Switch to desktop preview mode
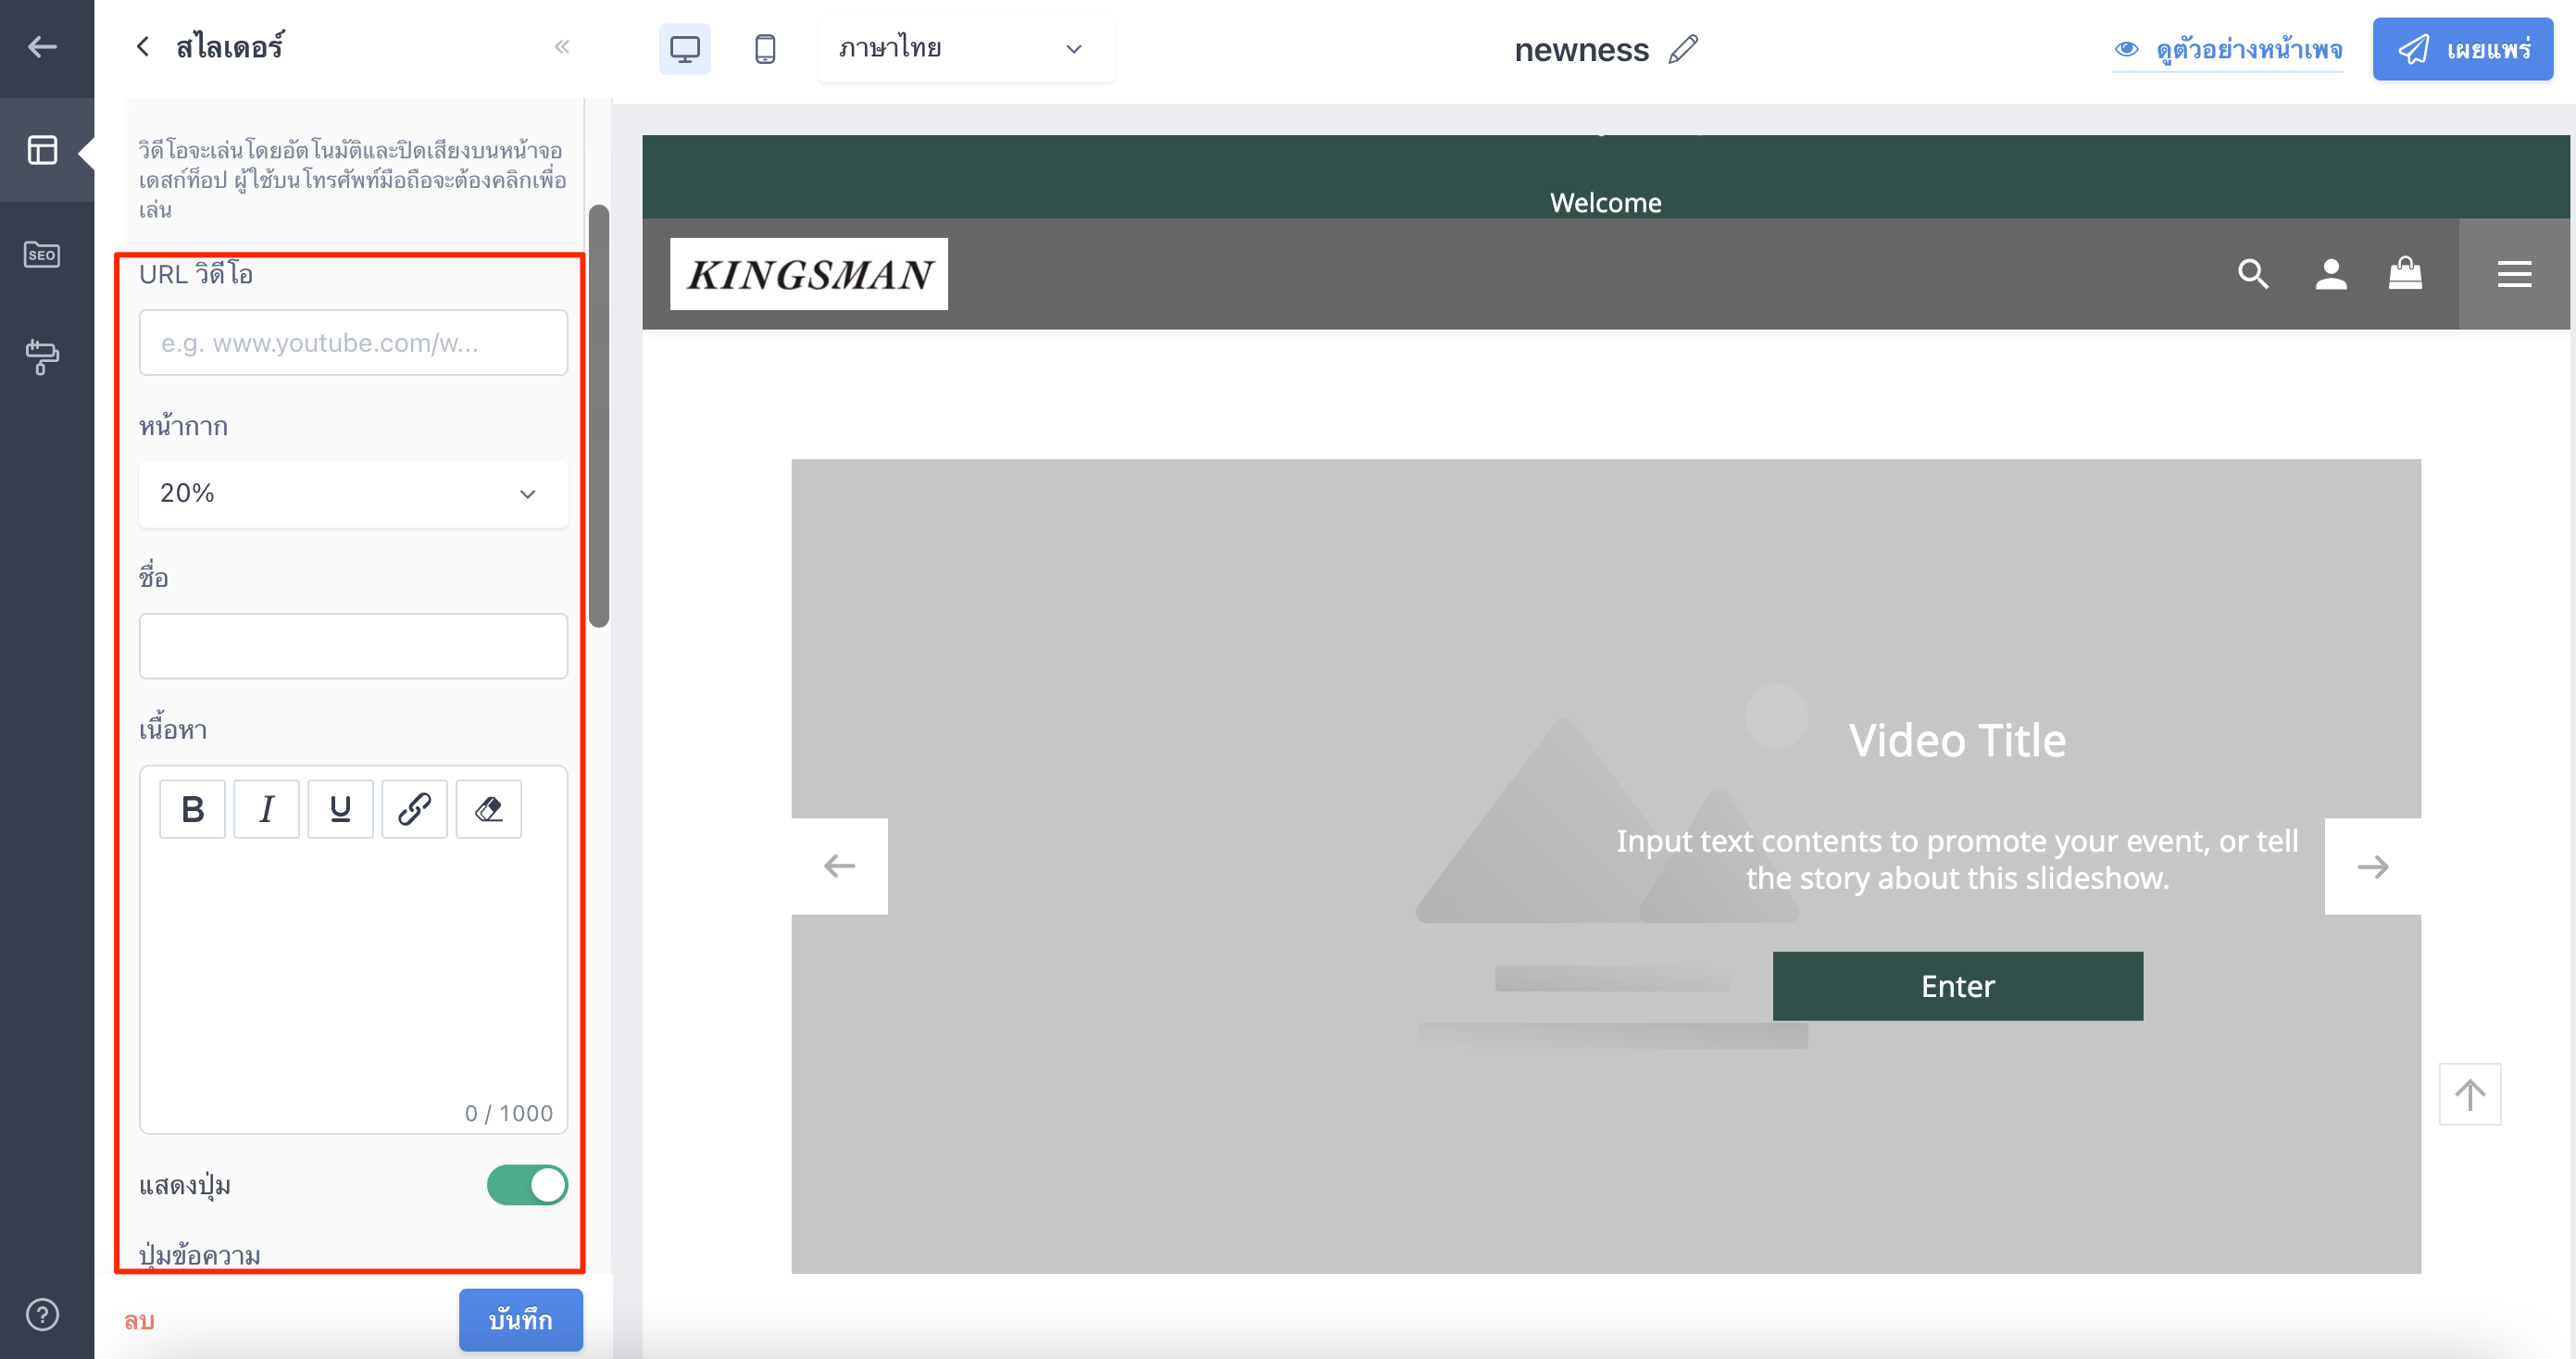 685,49
